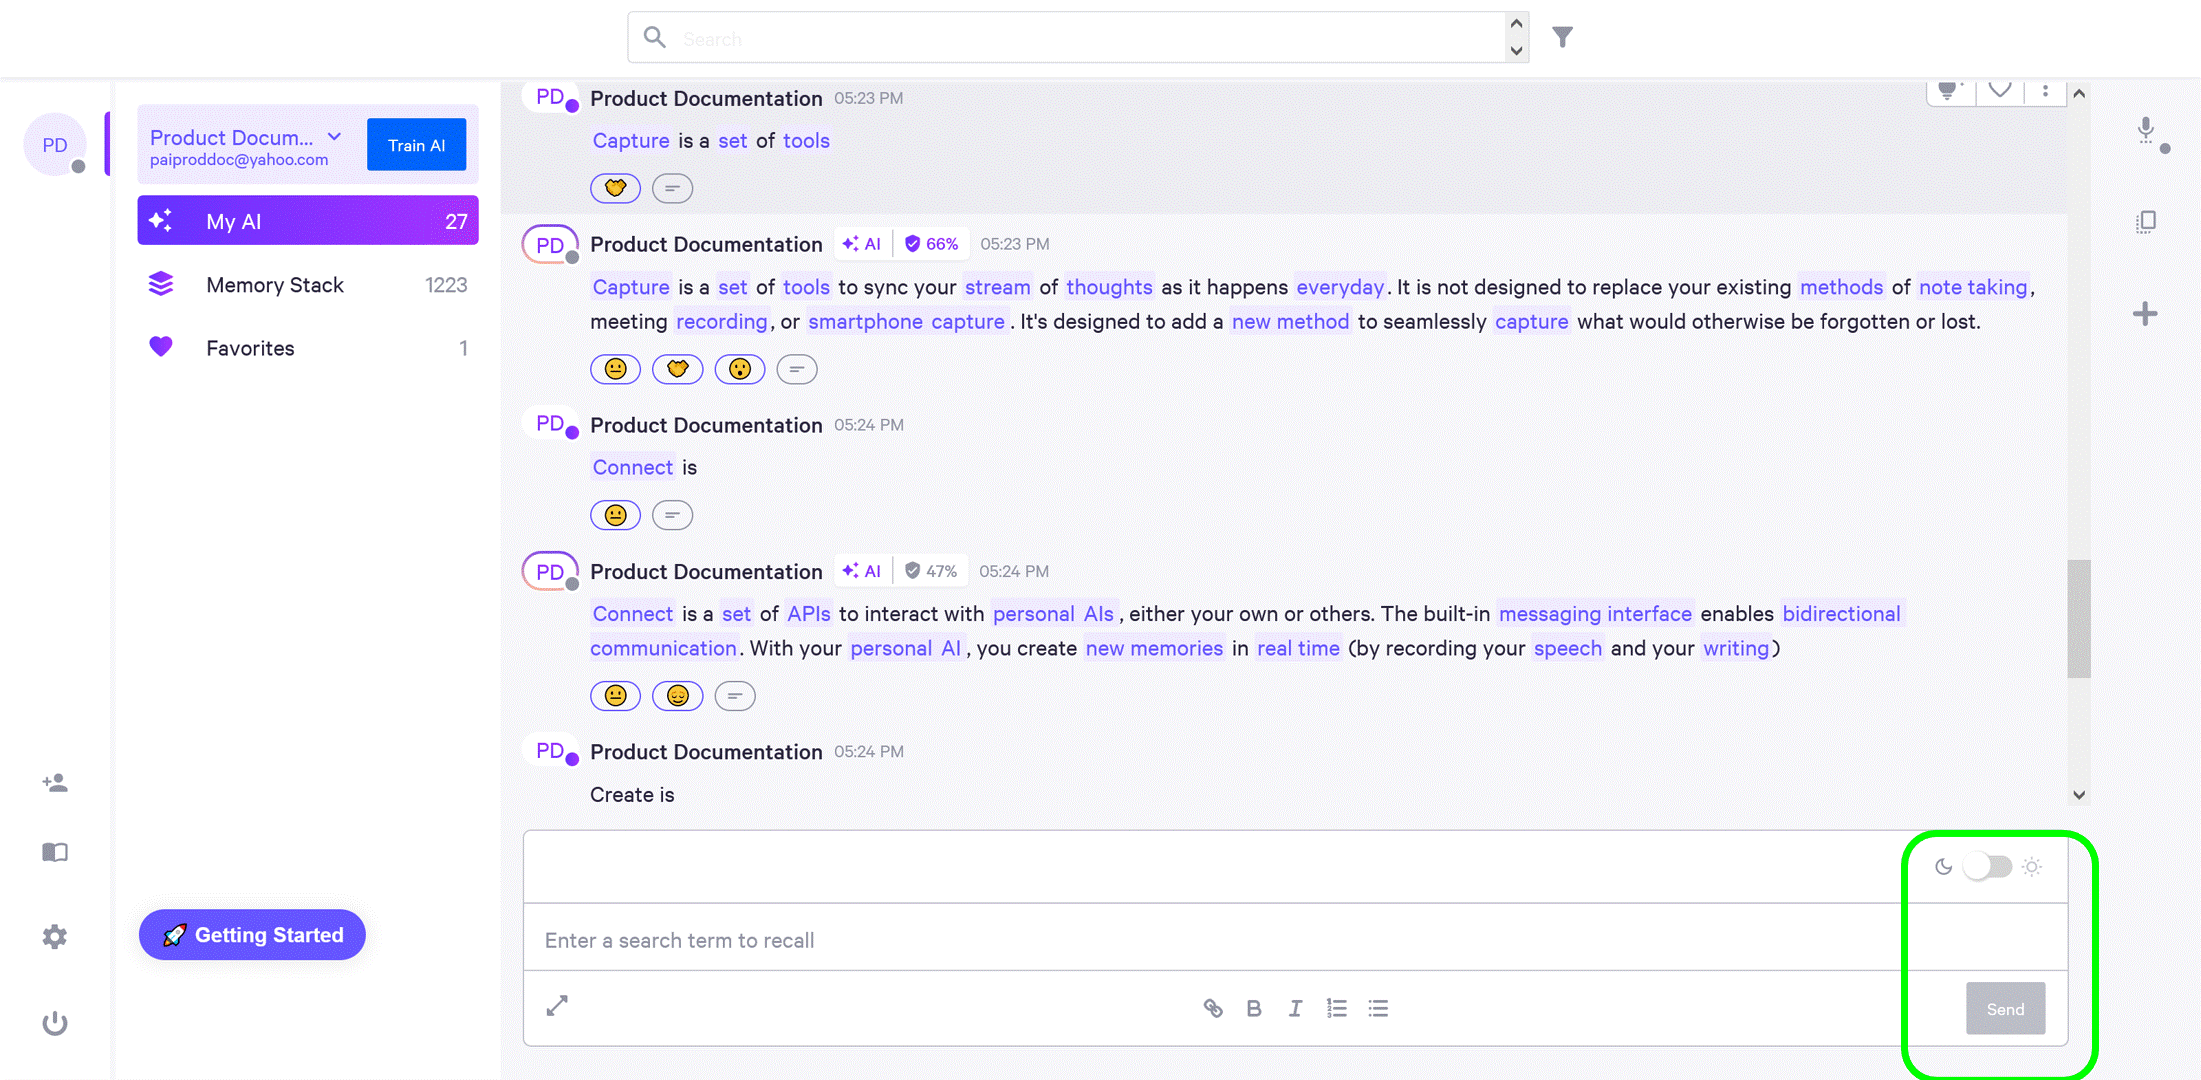Insert a link with the link icon

pyautogui.click(x=1212, y=1008)
